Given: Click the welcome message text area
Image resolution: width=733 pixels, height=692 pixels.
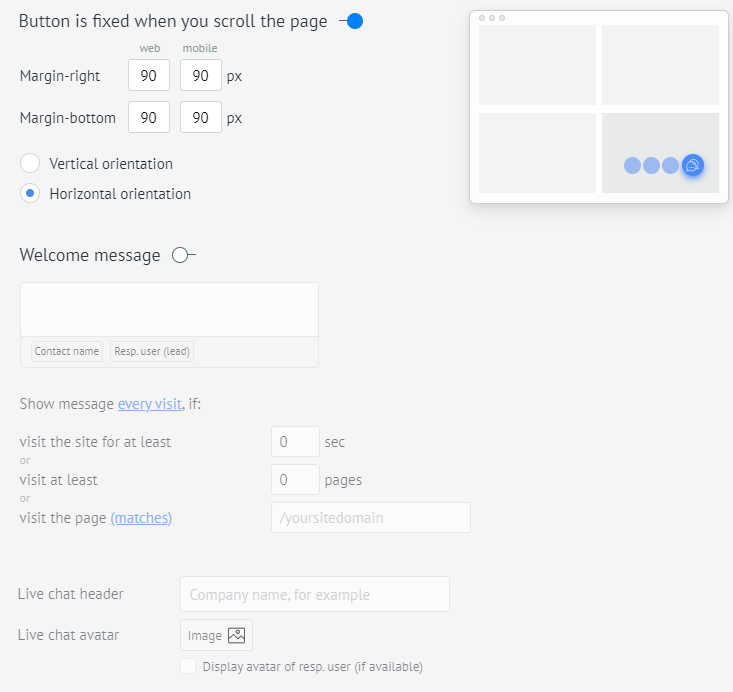Looking at the screenshot, I should (169, 310).
